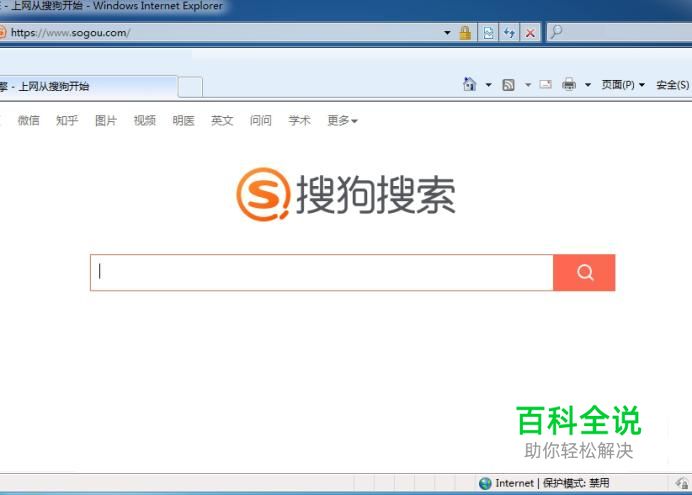Open the 页面(P) menu
Screen dimensions: 692x495
(623, 84)
